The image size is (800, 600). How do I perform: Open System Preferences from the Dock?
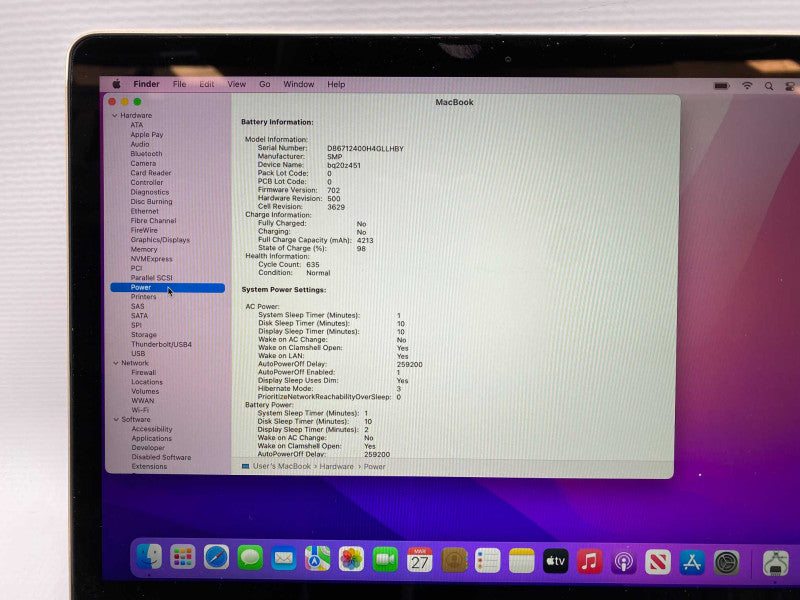tap(727, 564)
